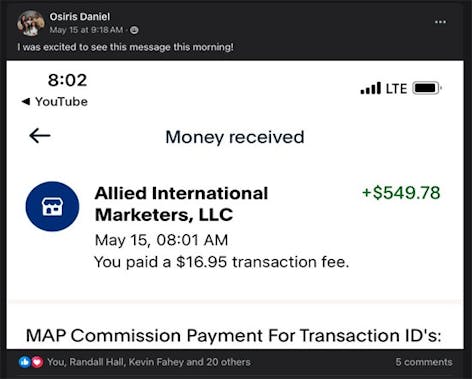Click the battery status icon

[427, 88]
